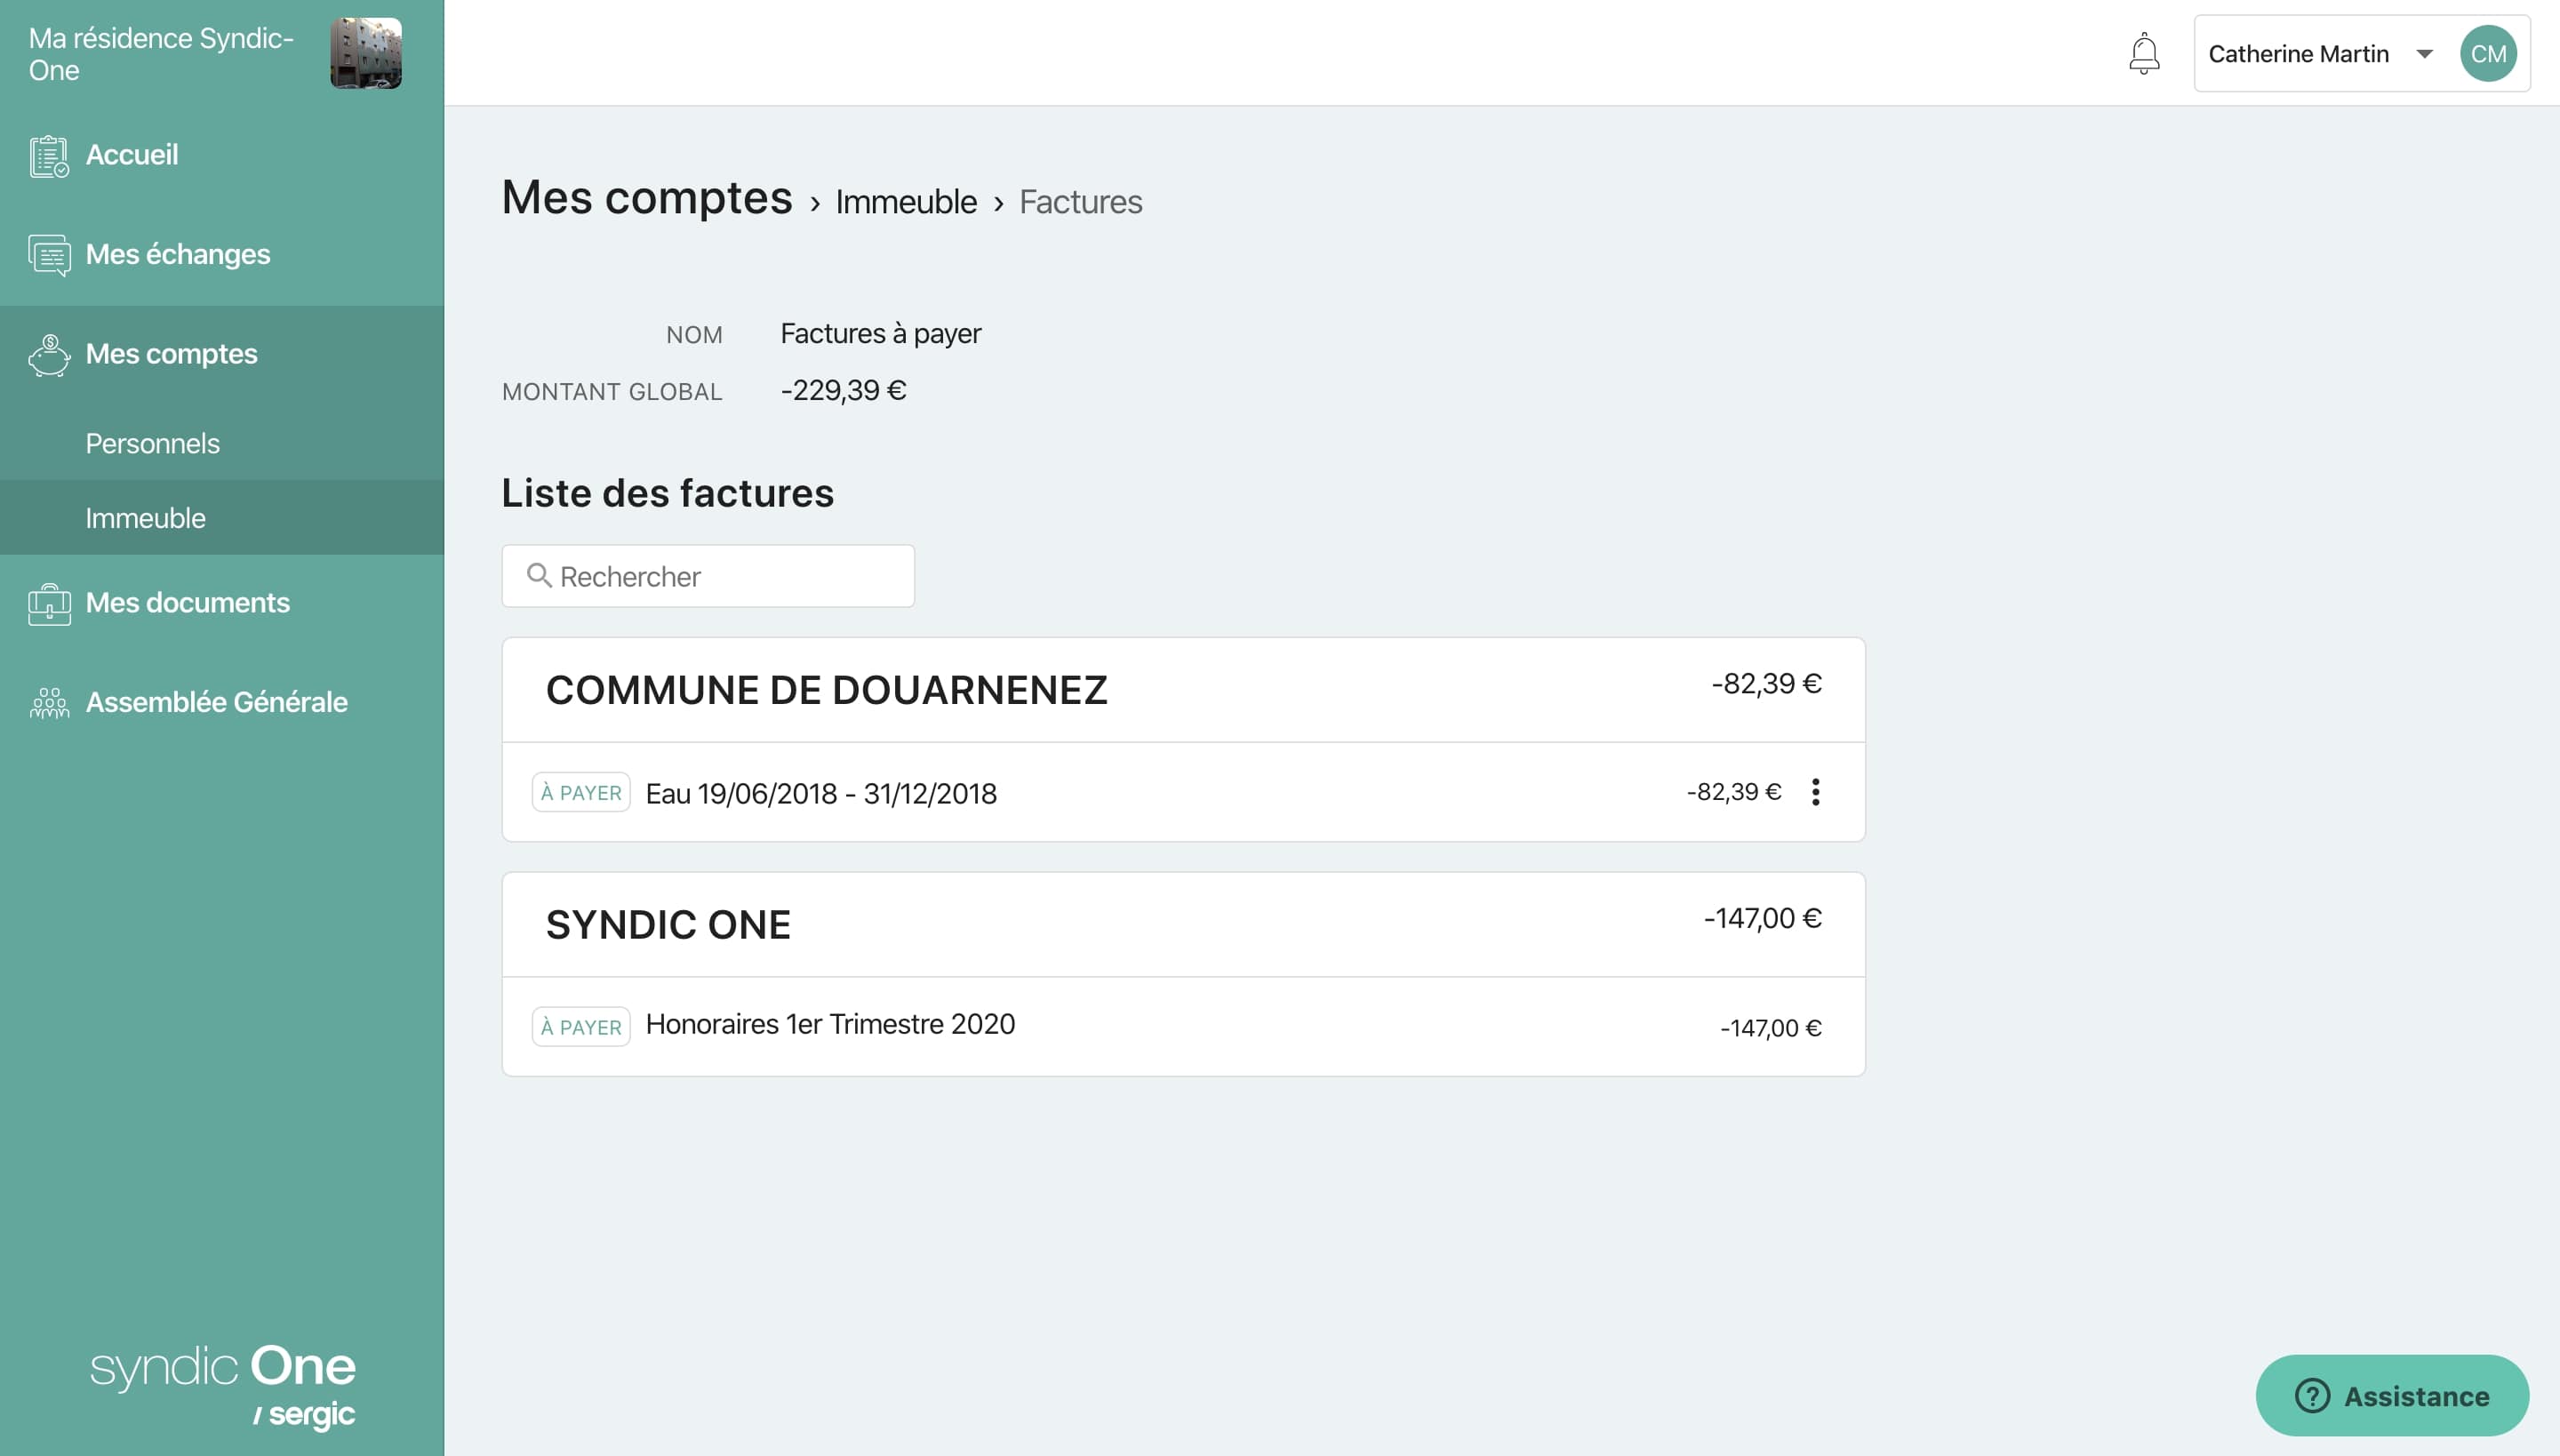Click the Liste des factures heading
The width and height of the screenshot is (2560, 1456).
click(667, 493)
